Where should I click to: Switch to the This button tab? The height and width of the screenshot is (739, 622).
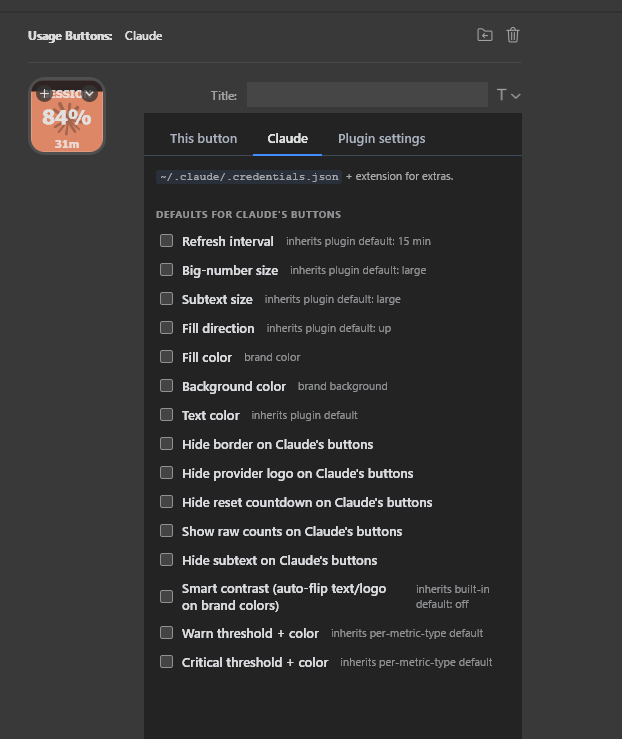(x=204, y=139)
